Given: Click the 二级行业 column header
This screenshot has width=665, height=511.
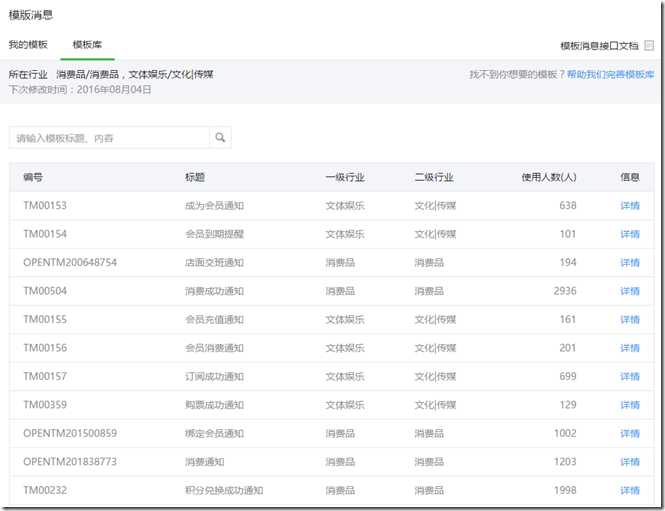Looking at the screenshot, I should pyautogui.click(x=434, y=177).
